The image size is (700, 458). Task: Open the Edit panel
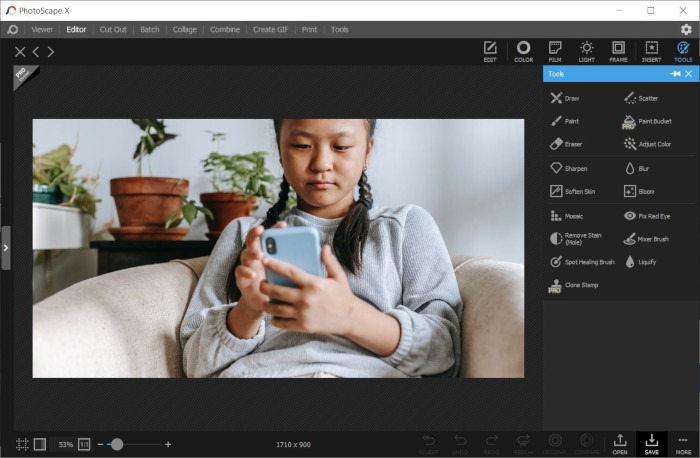pos(490,51)
